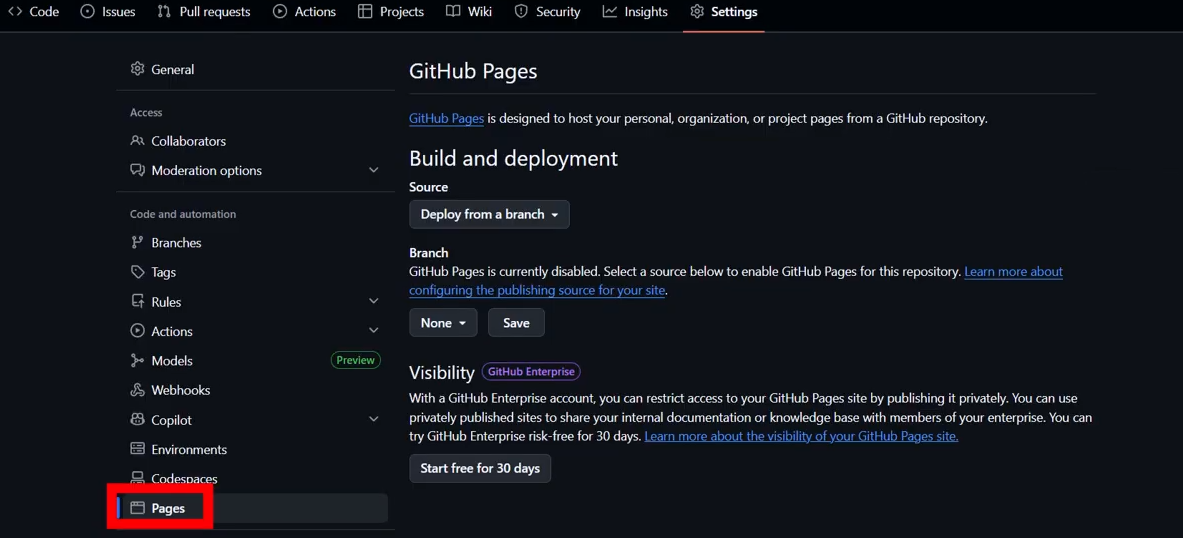Click the Projects table icon
The width and height of the screenshot is (1183, 538).
(x=365, y=12)
